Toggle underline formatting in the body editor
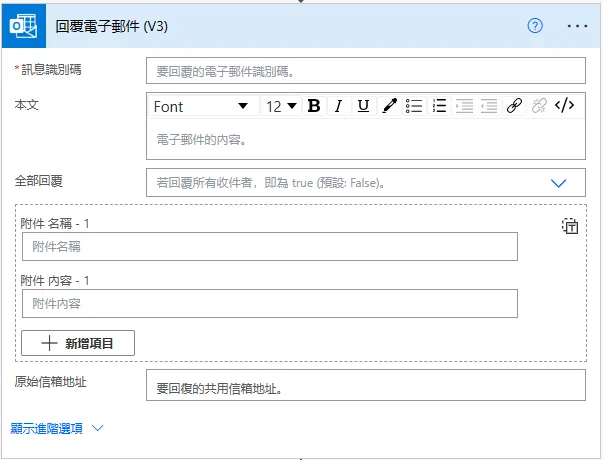Screen dimensions: 603x460 [x=363, y=105]
